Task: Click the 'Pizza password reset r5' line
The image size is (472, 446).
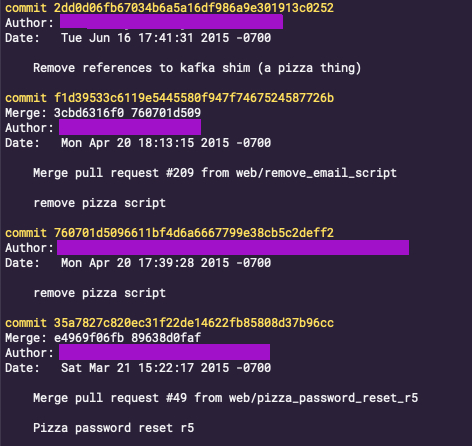Action: [113, 428]
